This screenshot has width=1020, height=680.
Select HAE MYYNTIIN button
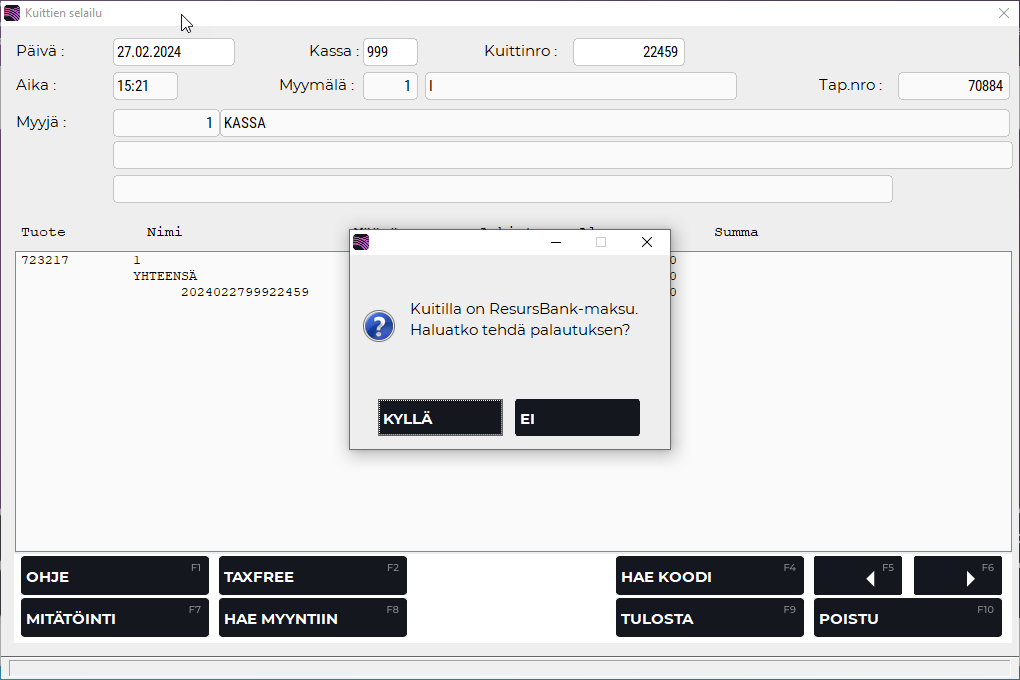pos(312,618)
